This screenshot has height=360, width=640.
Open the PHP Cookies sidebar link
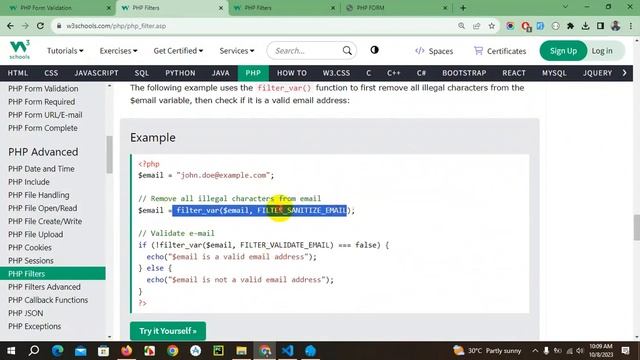click(30, 247)
